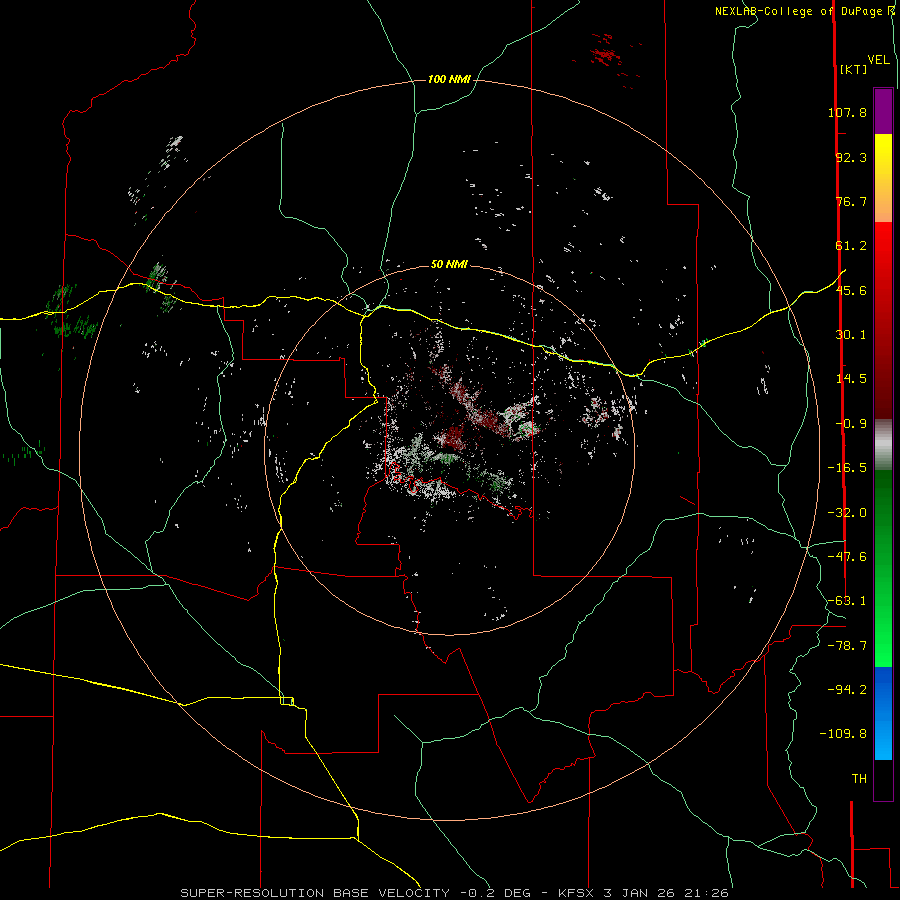Click the TH legend label

click(x=859, y=779)
